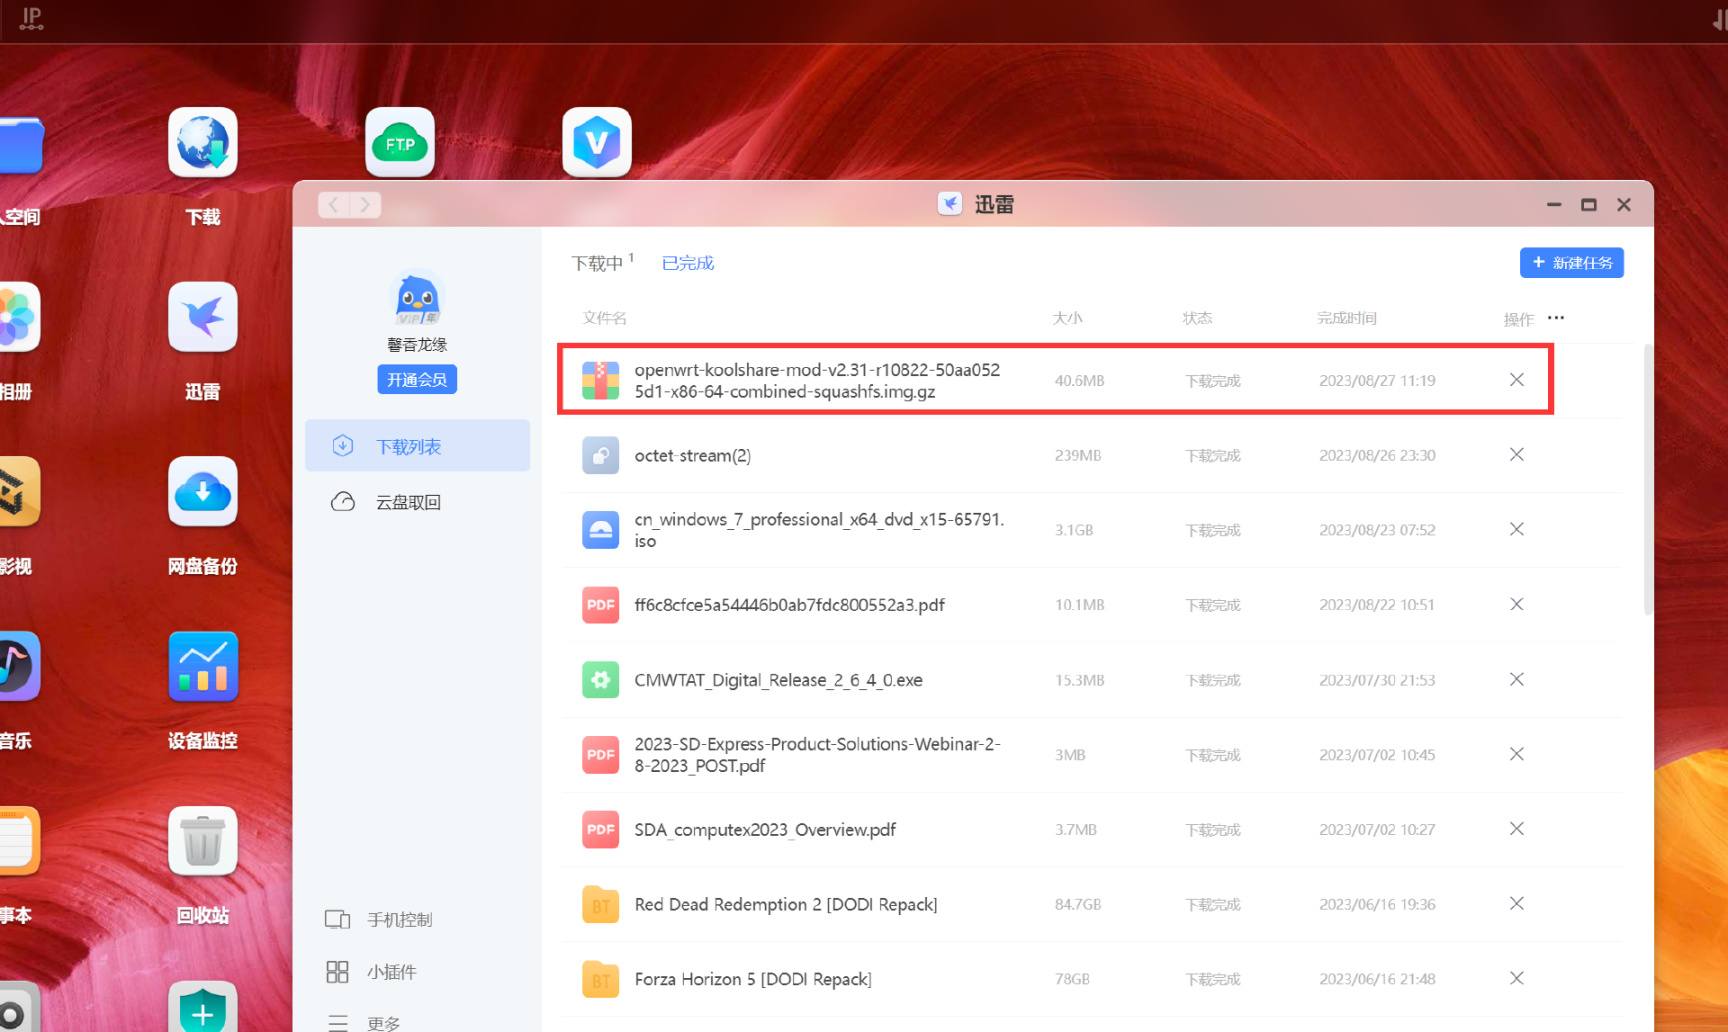The height and width of the screenshot is (1032, 1728).
Task: Remove the SDA_computex2023_Overview.pdf task
Action: tap(1517, 829)
